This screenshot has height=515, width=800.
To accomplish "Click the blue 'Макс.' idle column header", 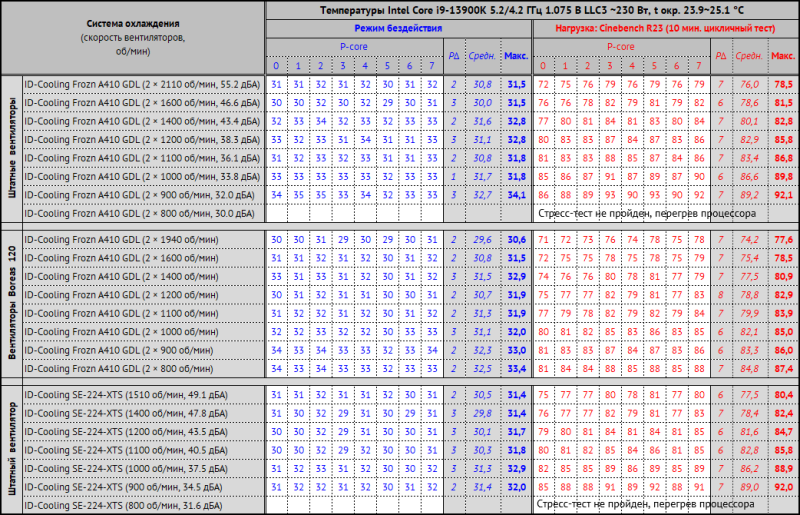I will pos(516,56).
